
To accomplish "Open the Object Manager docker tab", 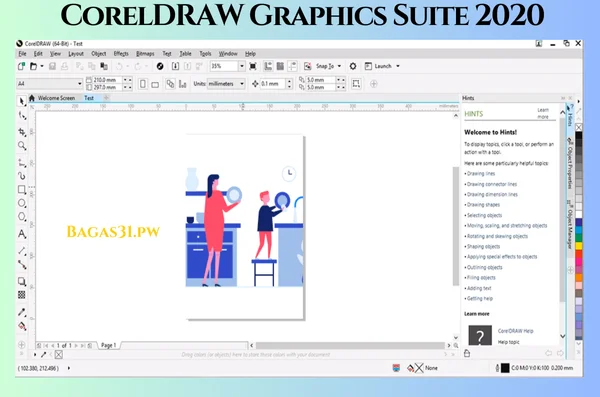I will tap(570, 224).
